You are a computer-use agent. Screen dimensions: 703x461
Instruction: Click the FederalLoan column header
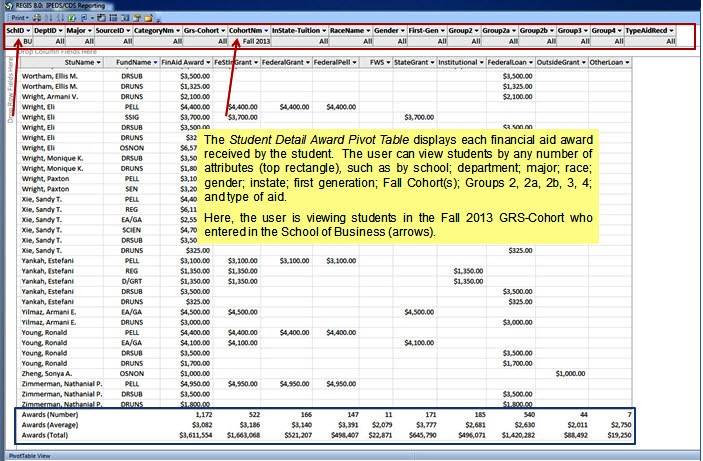(511, 62)
